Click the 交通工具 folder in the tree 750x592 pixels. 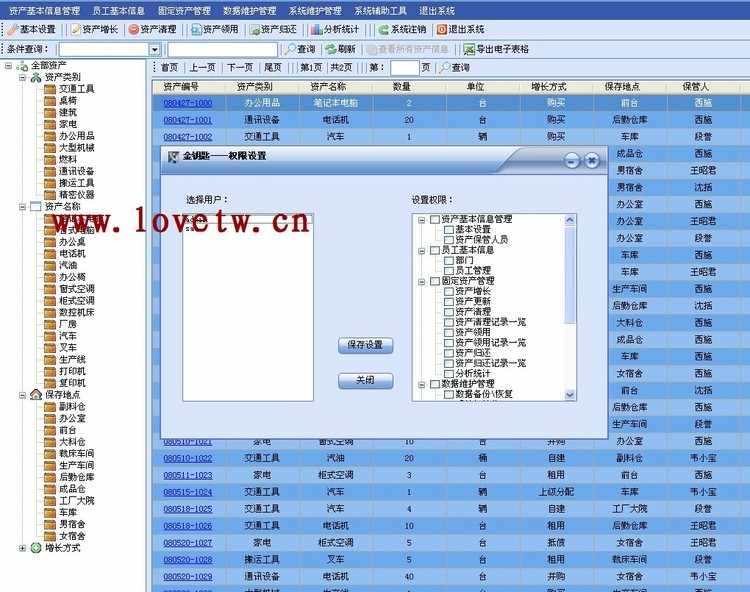50,89
